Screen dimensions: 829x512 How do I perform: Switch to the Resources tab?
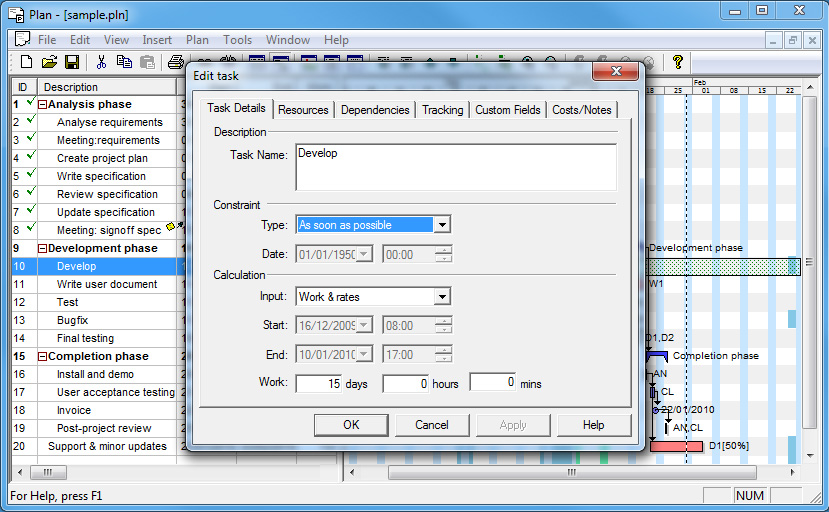click(x=303, y=110)
